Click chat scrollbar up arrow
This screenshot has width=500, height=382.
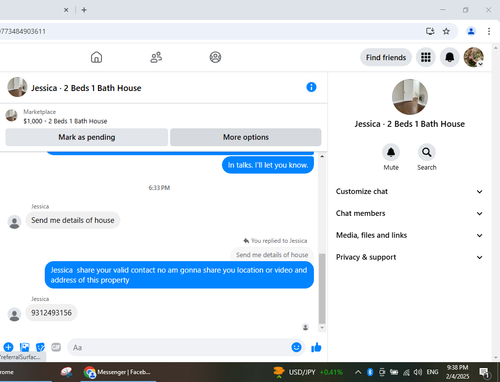pyautogui.click(x=322, y=156)
